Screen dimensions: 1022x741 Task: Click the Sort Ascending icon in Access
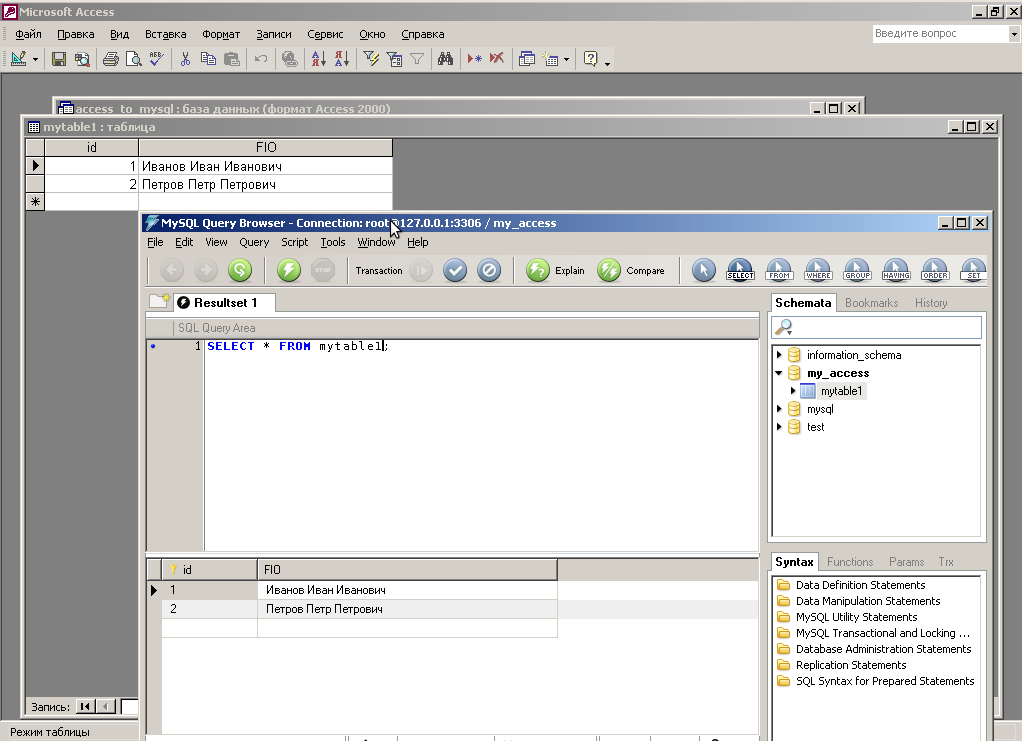(x=318, y=59)
